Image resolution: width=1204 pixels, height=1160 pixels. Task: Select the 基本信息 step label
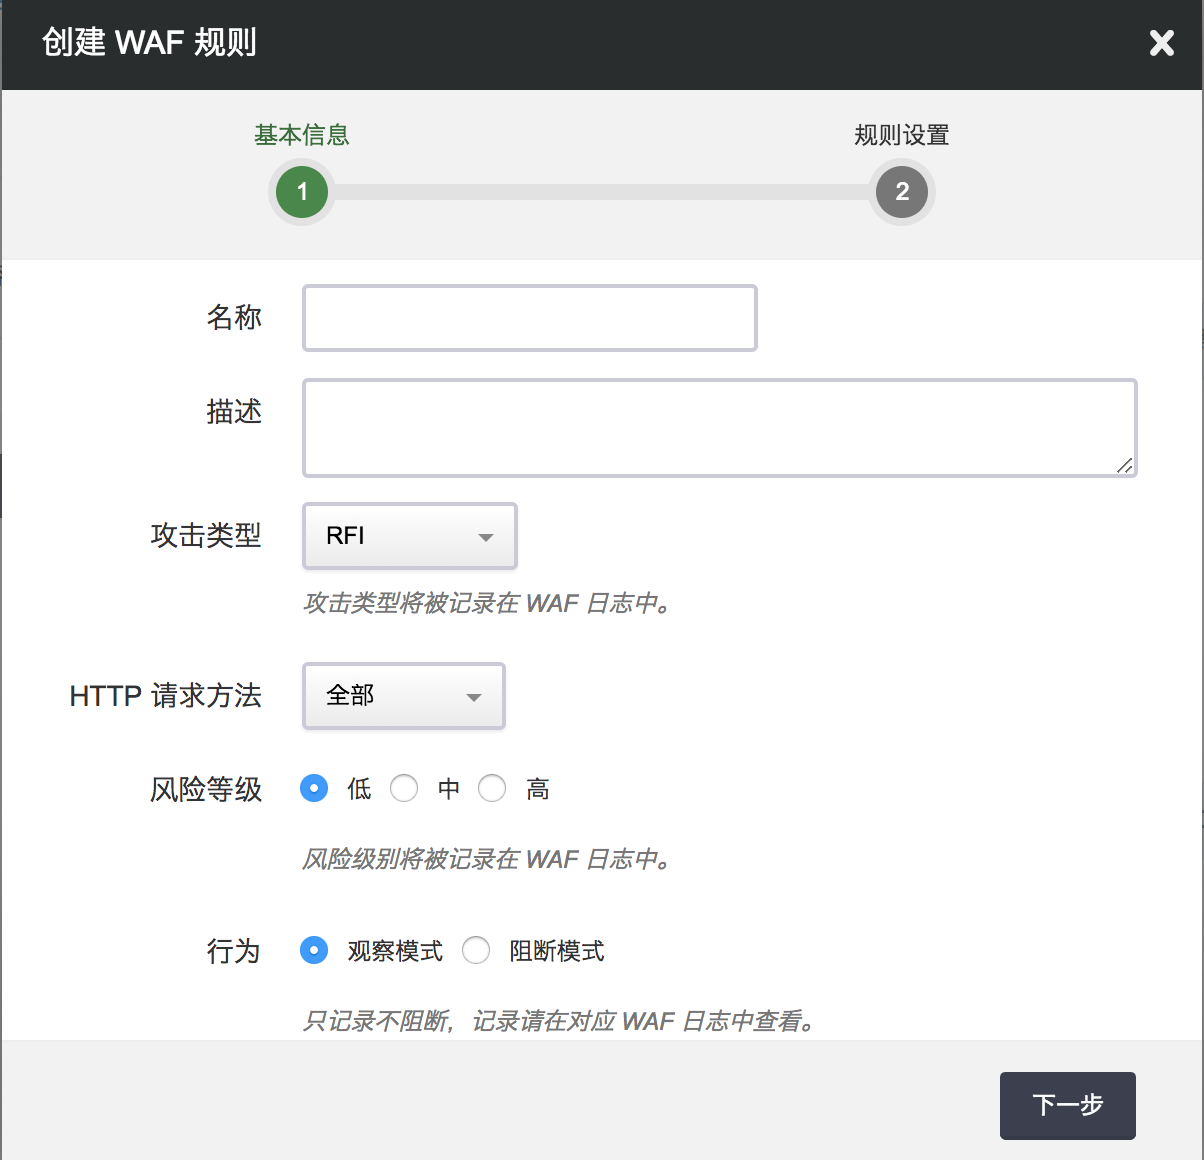point(302,135)
